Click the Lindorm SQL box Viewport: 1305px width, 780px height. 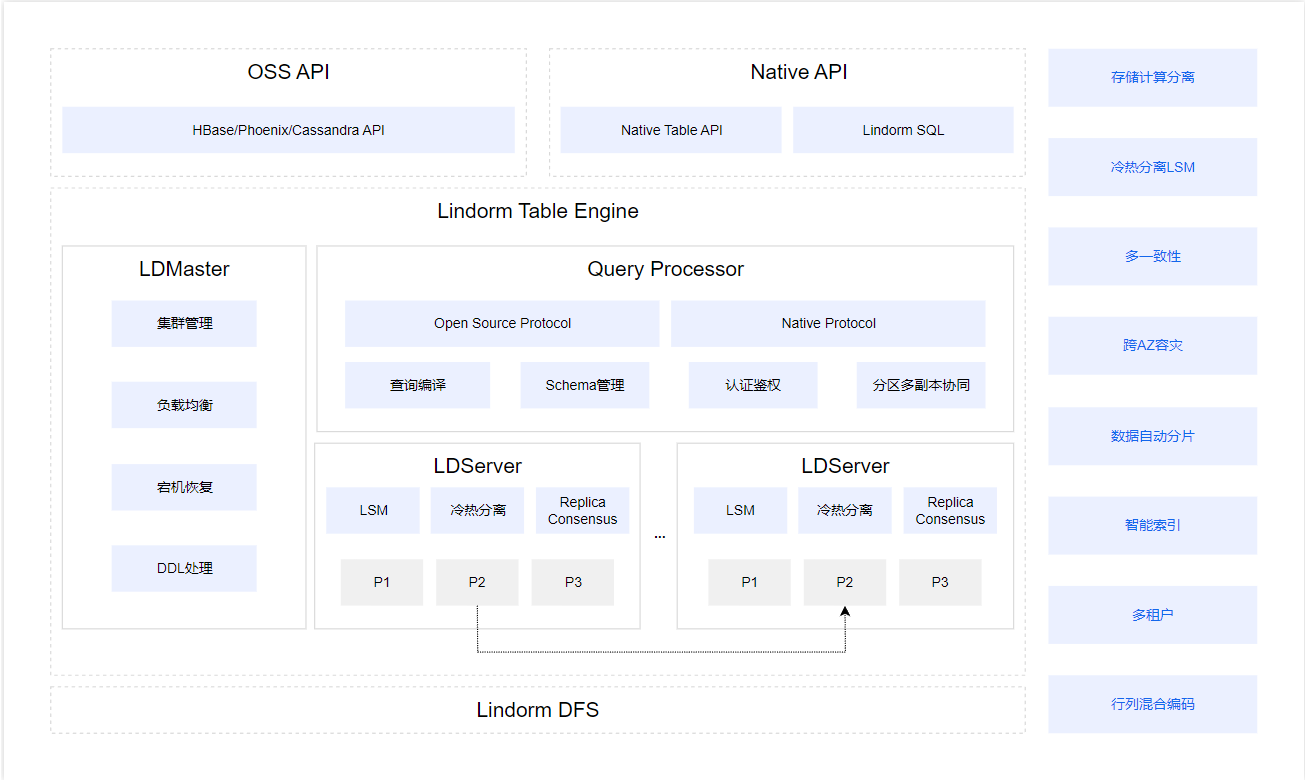[903, 130]
